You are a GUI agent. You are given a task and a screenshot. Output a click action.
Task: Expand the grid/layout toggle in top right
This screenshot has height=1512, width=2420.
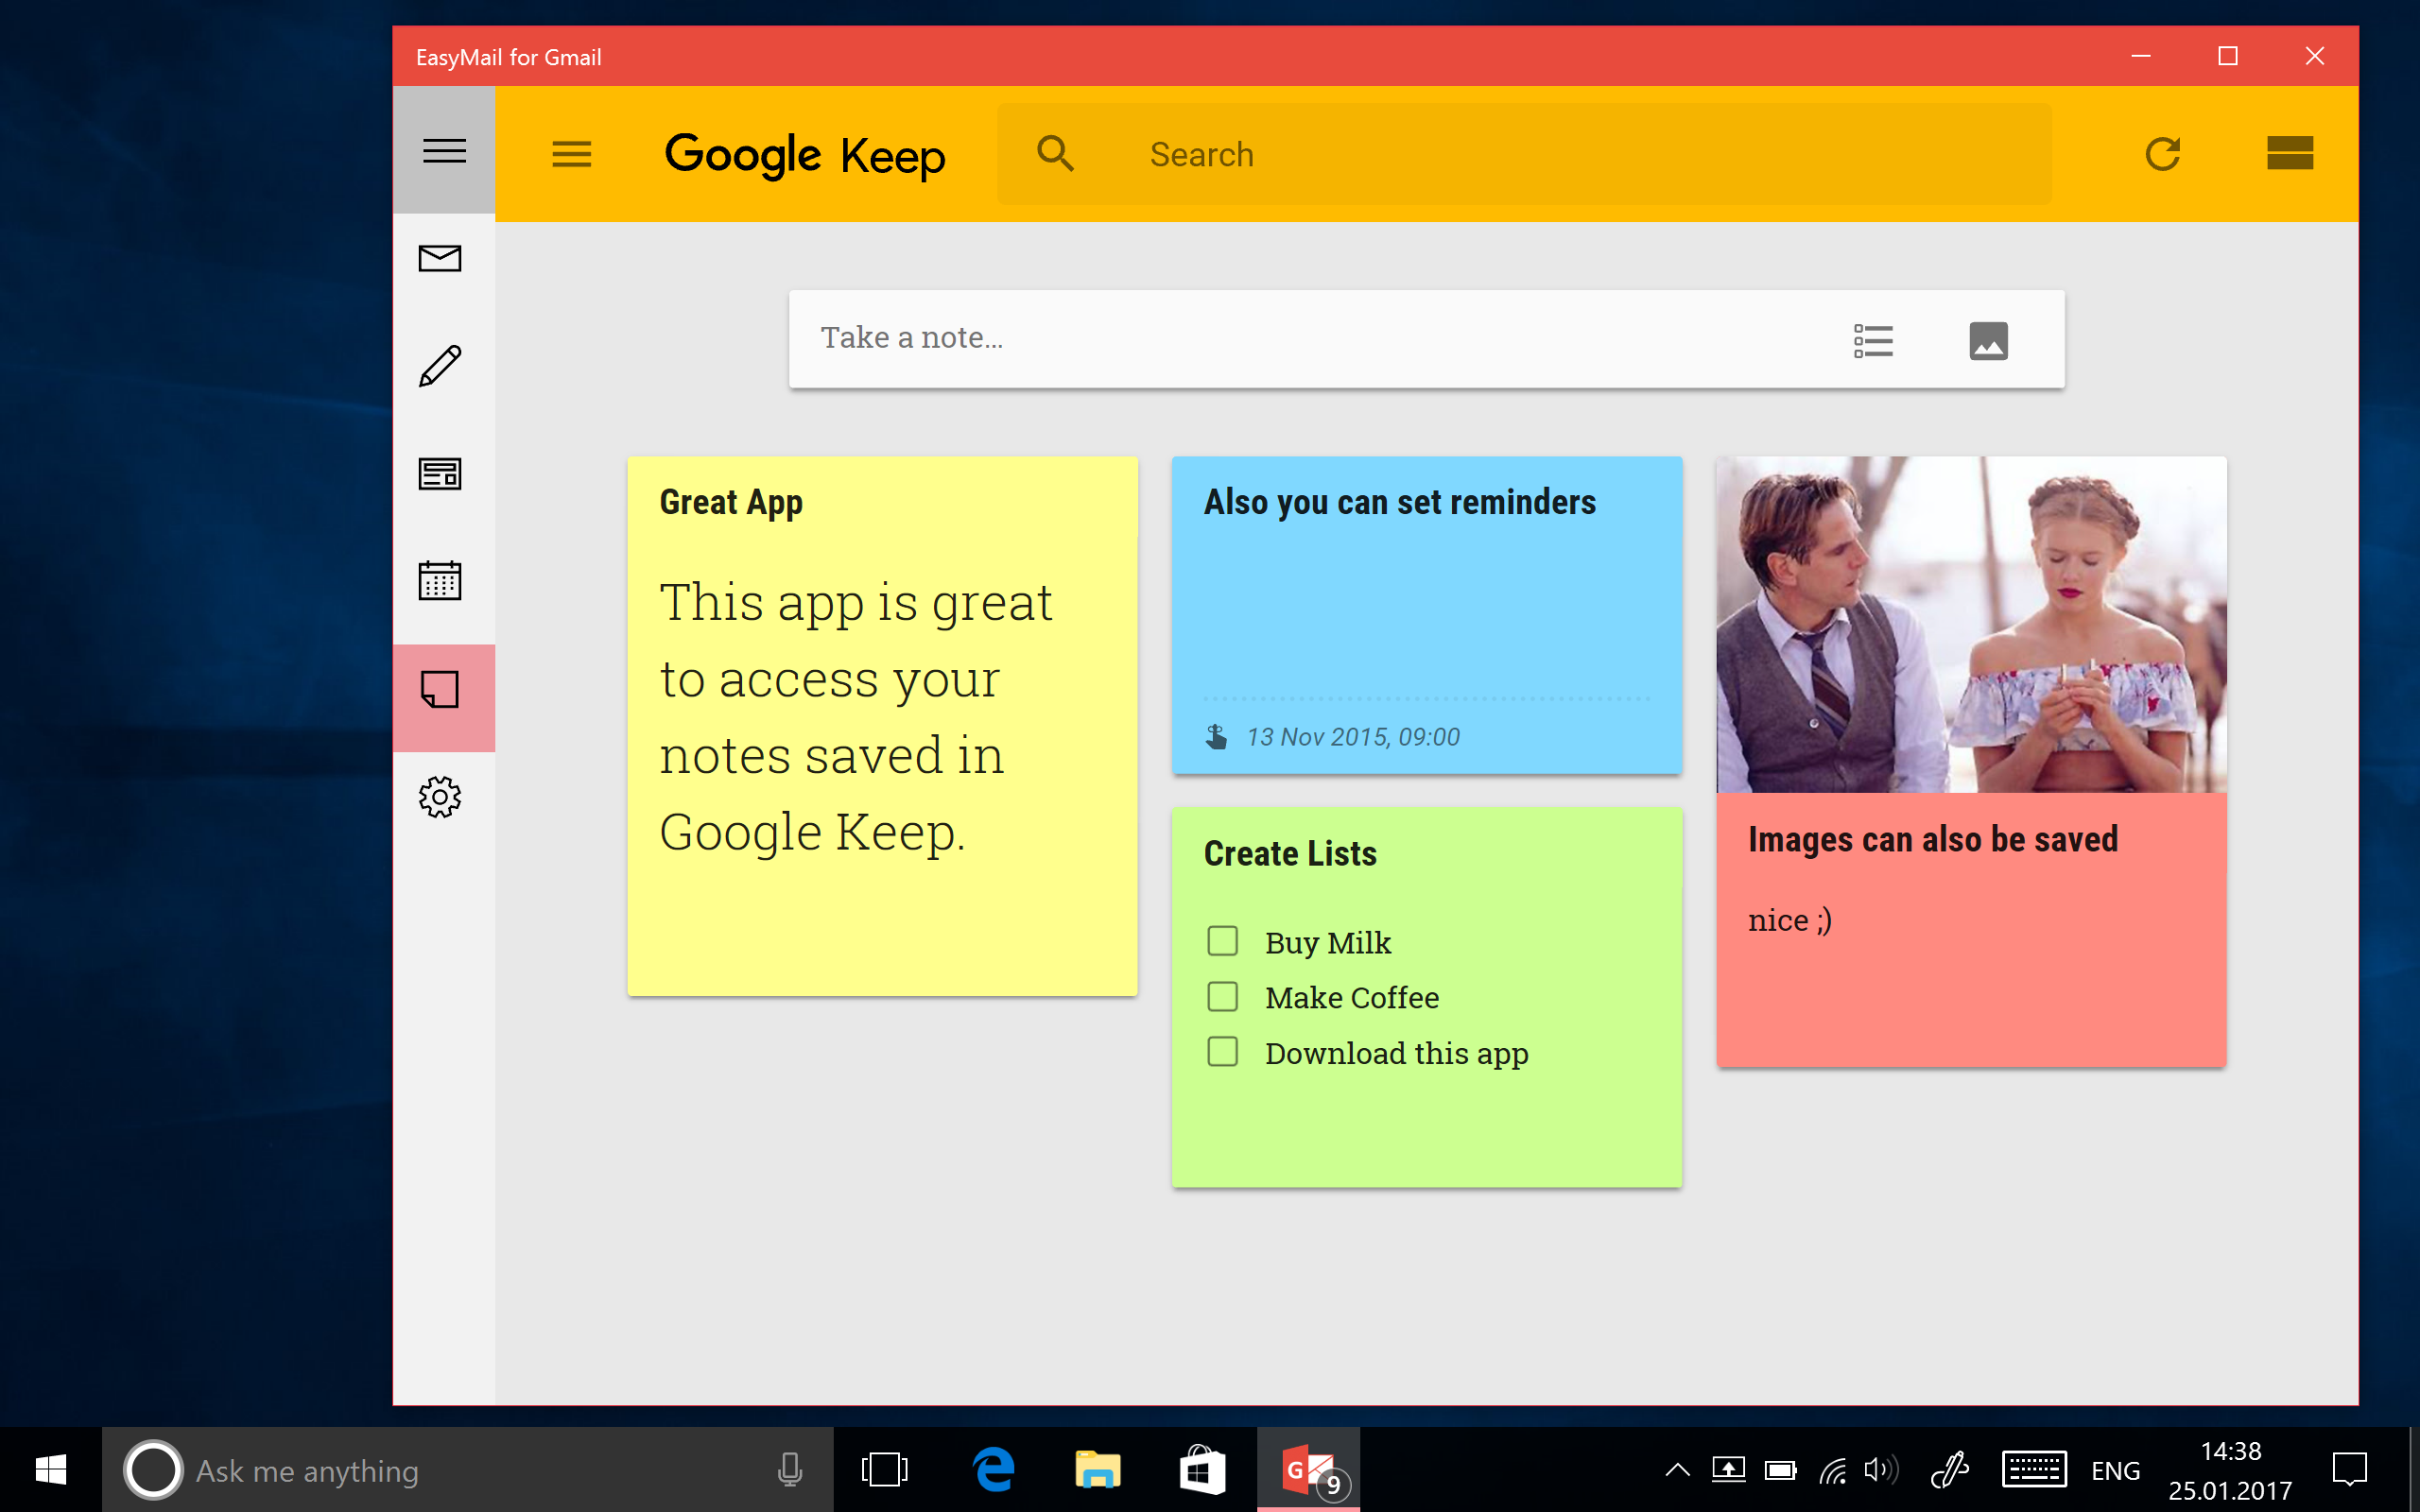(x=2290, y=153)
